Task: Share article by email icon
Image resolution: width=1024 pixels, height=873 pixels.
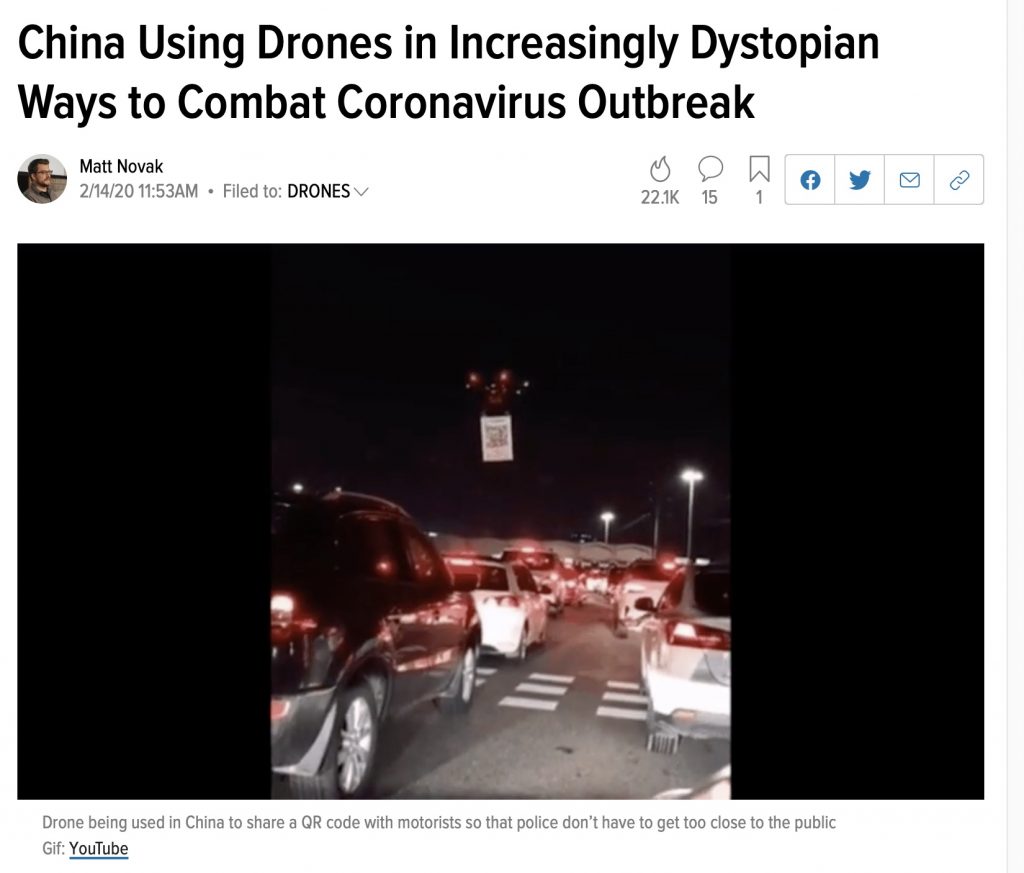Action: (x=909, y=180)
